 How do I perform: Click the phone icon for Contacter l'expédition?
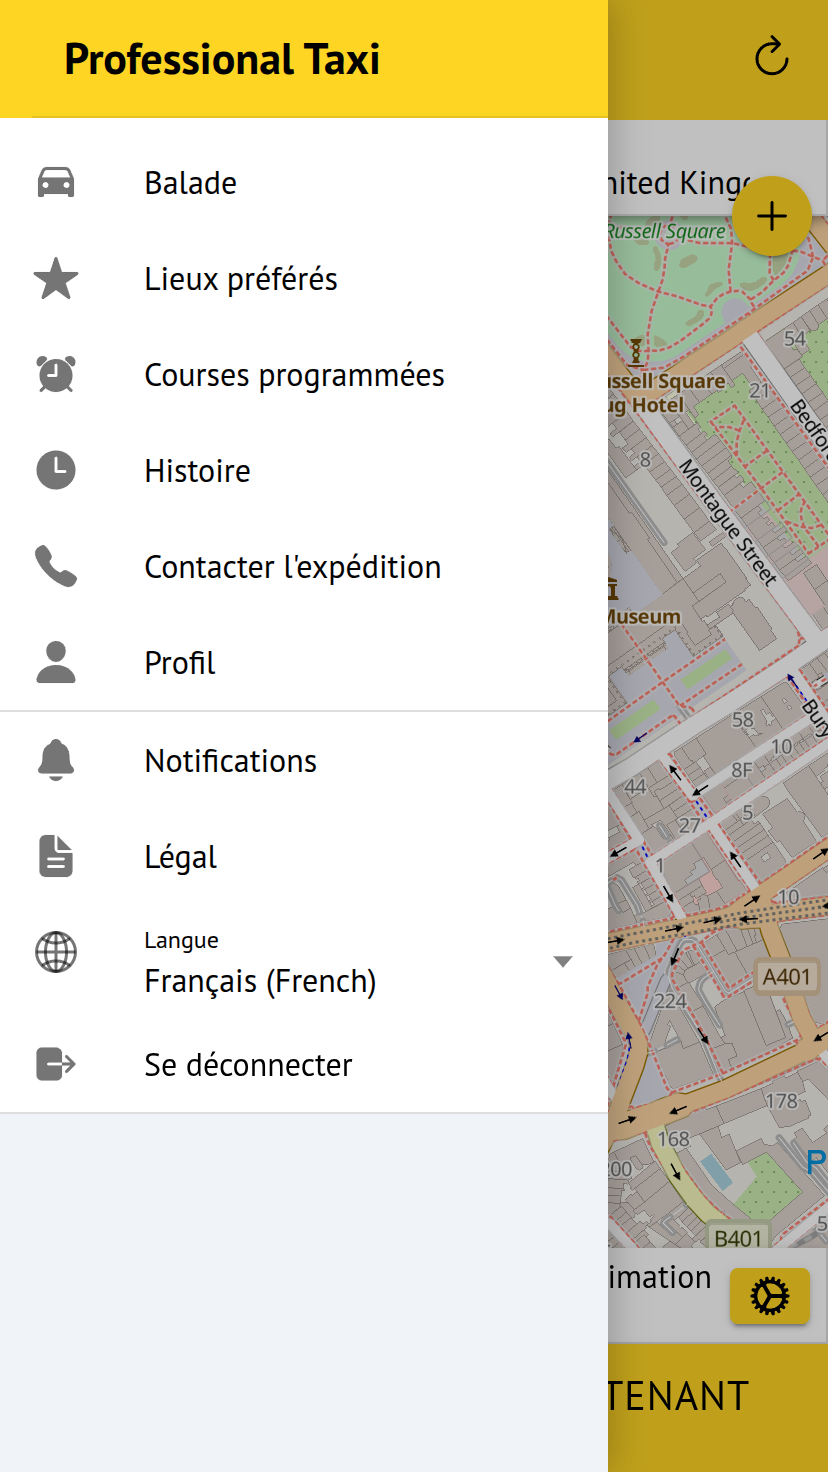56,567
